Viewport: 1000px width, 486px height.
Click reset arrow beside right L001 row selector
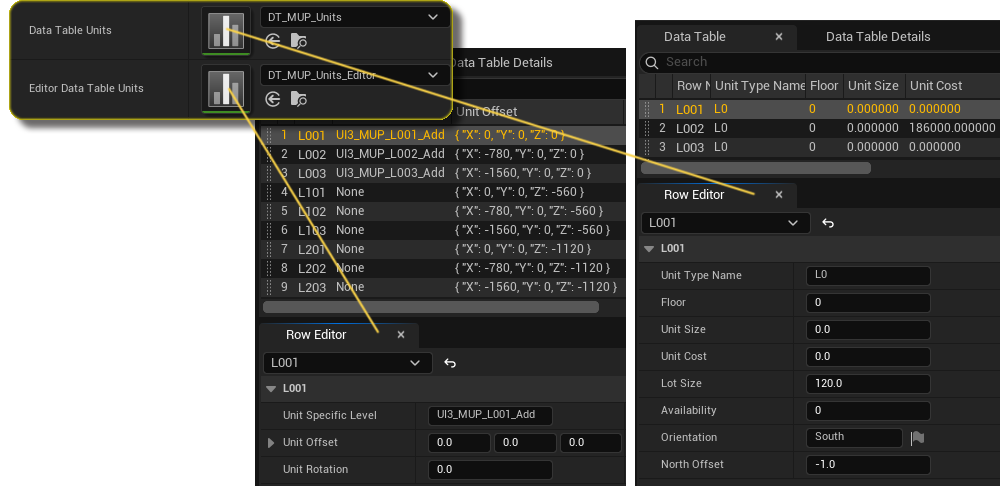click(x=828, y=223)
